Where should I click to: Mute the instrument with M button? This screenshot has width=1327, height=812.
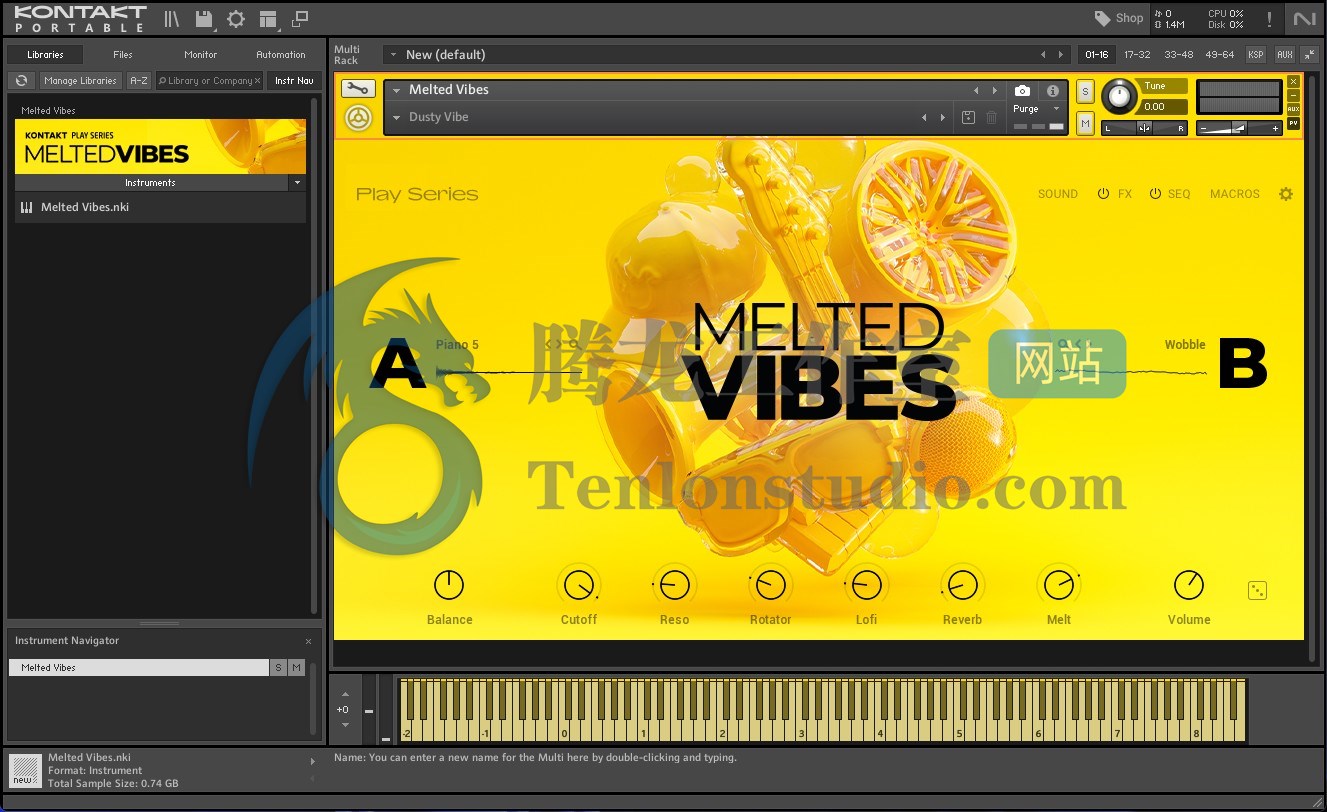pos(1085,122)
